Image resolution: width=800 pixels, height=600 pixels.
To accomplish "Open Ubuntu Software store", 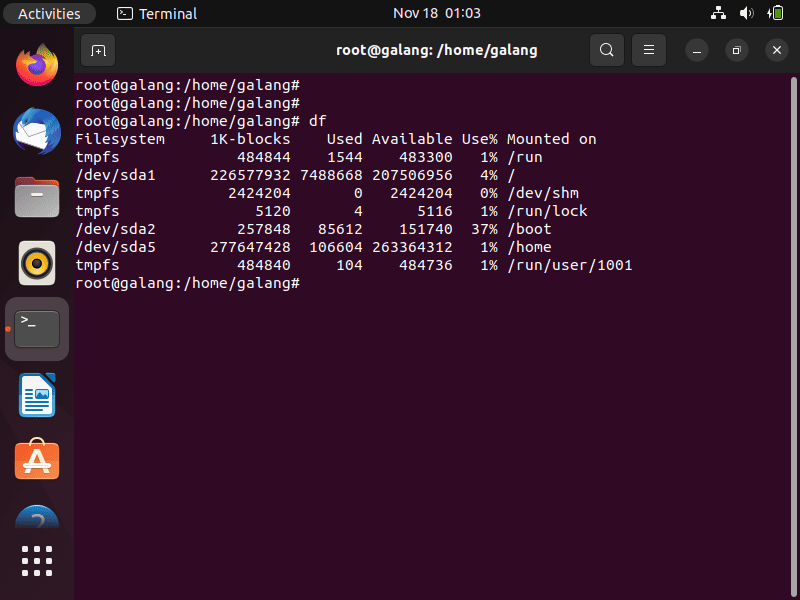I will click(x=37, y=459).
